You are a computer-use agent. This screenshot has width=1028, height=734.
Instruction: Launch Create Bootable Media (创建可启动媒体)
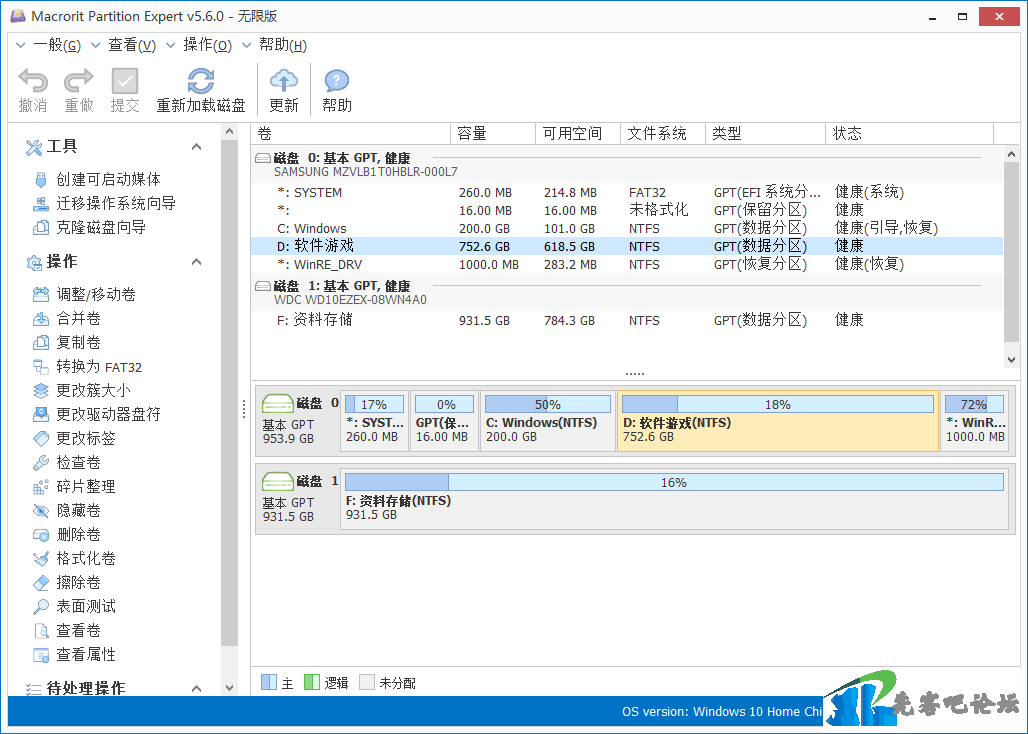108,180
